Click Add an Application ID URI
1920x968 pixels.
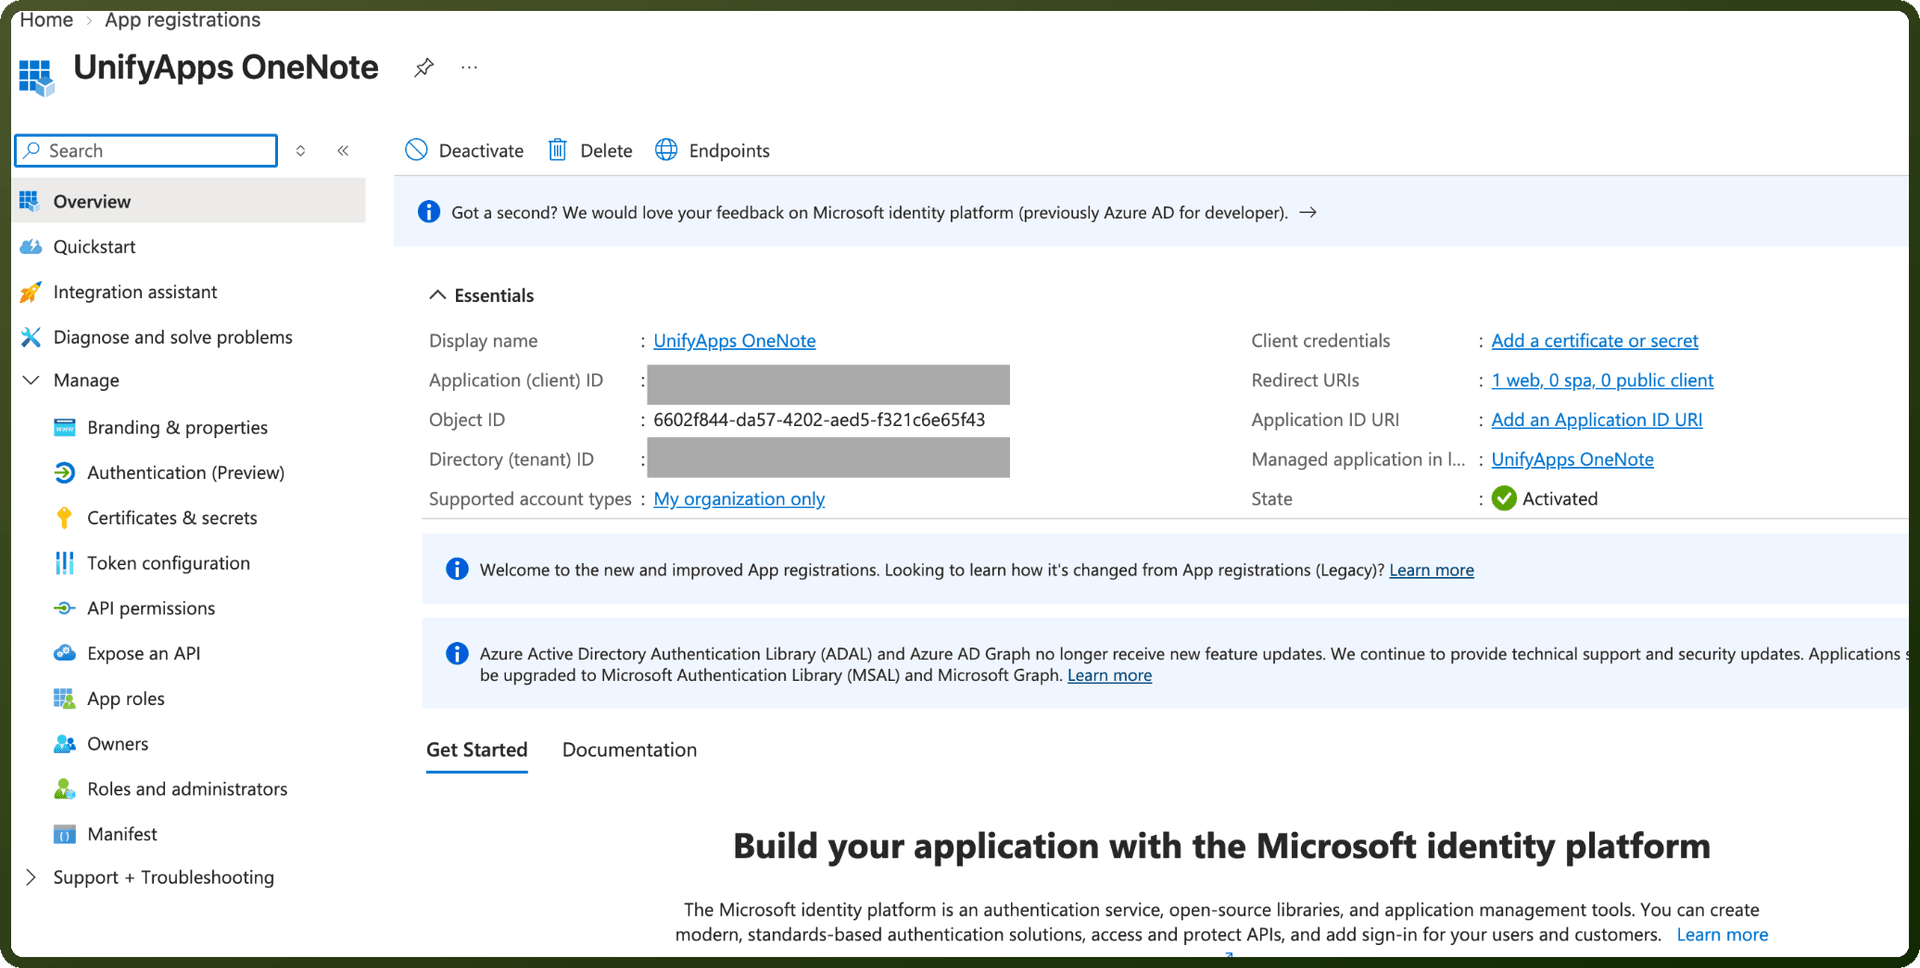tap(1596, 420)
